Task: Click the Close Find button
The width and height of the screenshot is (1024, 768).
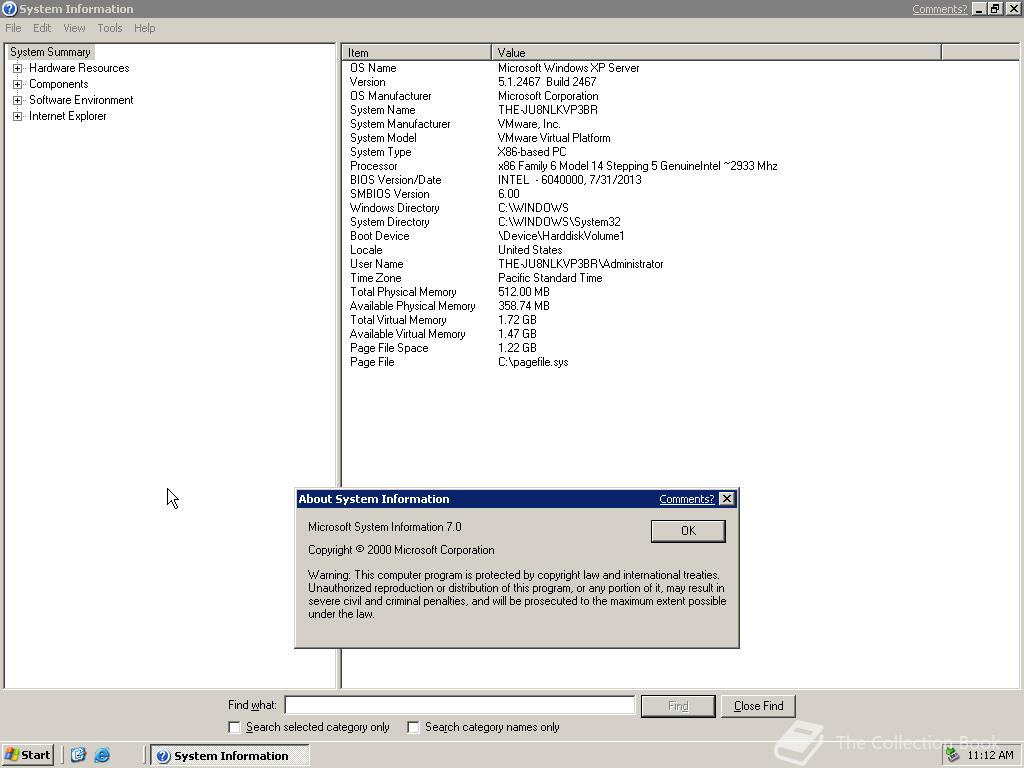Action: point(758,706)
